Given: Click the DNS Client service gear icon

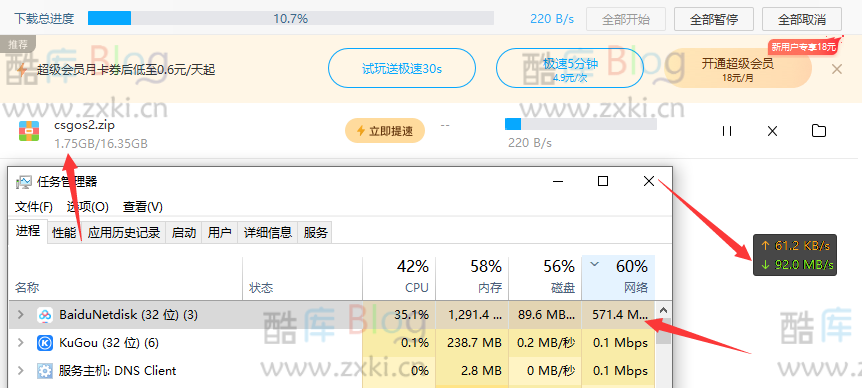Looking at the screenshot, I should pos(45,370).
